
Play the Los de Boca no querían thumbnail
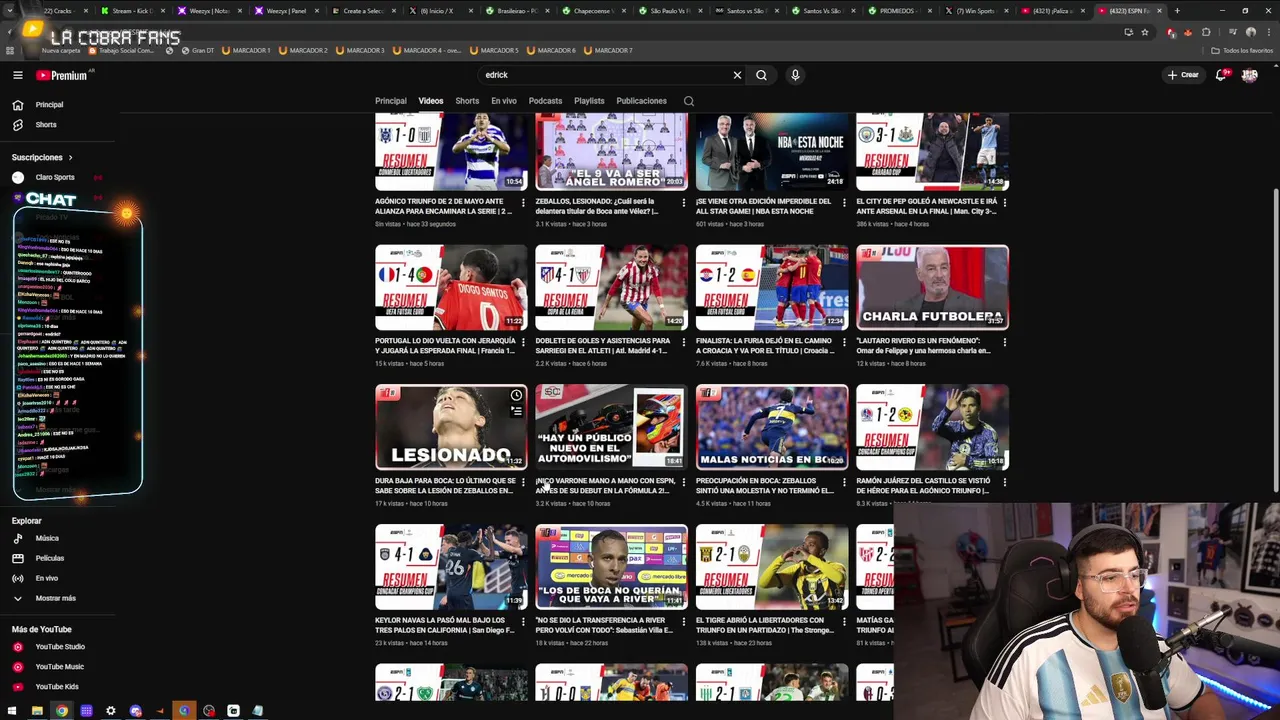[611, 567]
